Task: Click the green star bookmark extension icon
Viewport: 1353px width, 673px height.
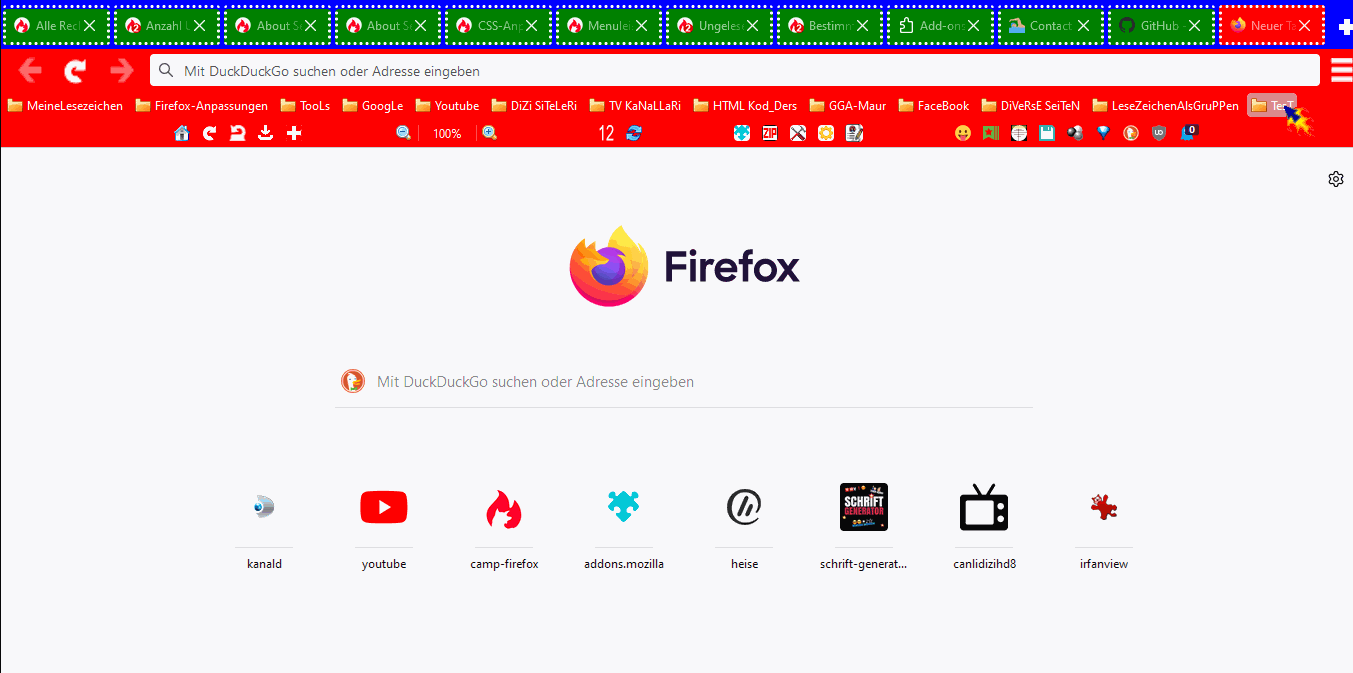Action: pyautogui.click(x=991, y=133)
